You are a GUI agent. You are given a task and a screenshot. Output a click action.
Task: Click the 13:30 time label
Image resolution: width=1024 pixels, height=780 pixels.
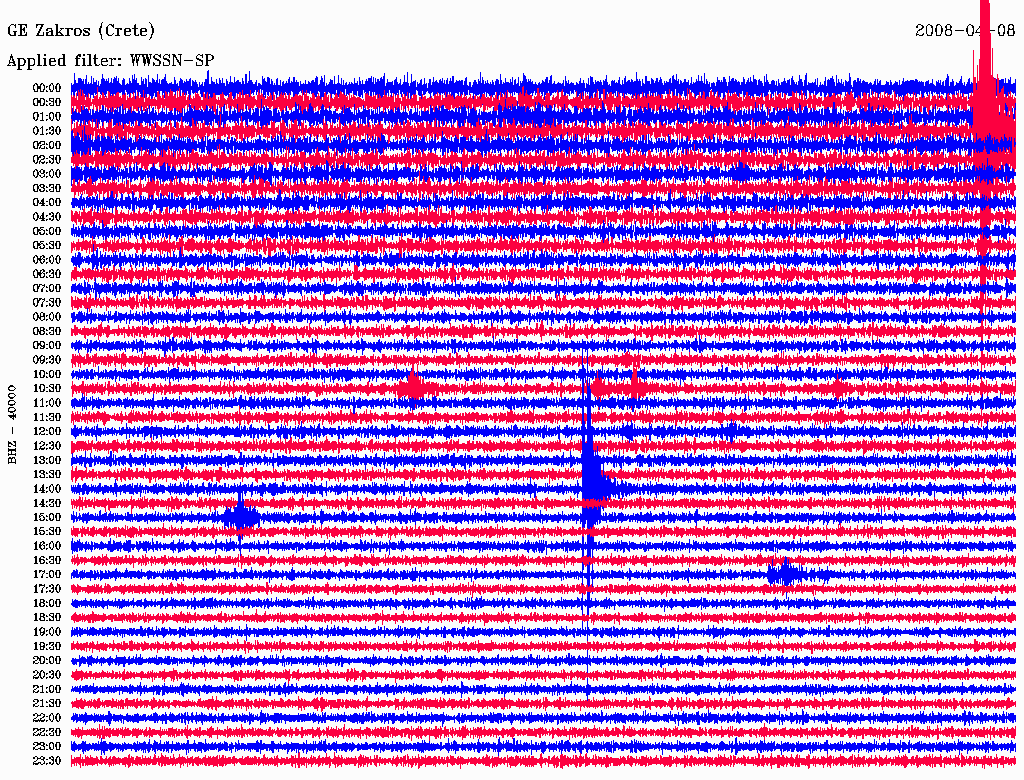coord(47,474)
